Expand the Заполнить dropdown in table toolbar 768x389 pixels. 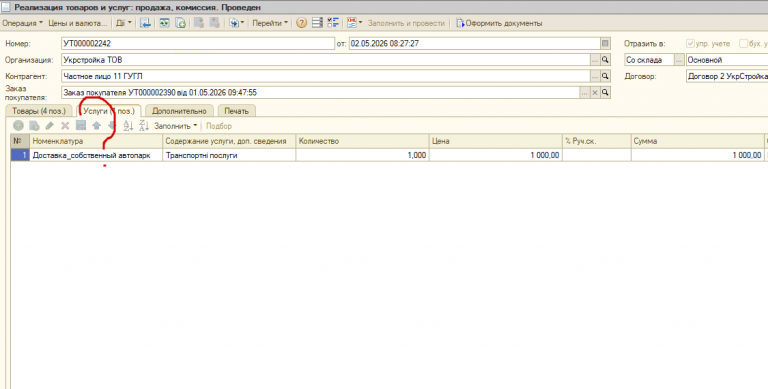click(x=175, y=126)
